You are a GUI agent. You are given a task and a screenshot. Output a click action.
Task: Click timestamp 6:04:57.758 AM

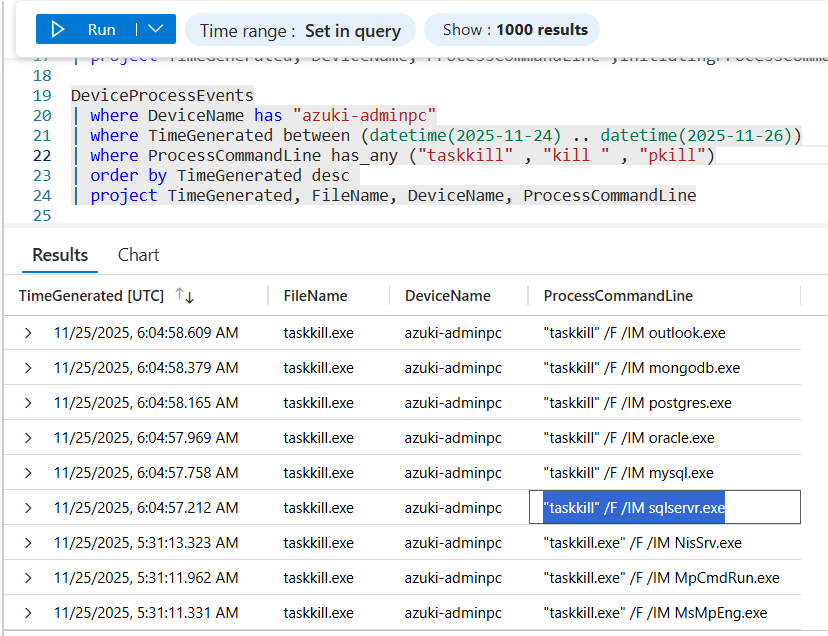pos(146,472)
